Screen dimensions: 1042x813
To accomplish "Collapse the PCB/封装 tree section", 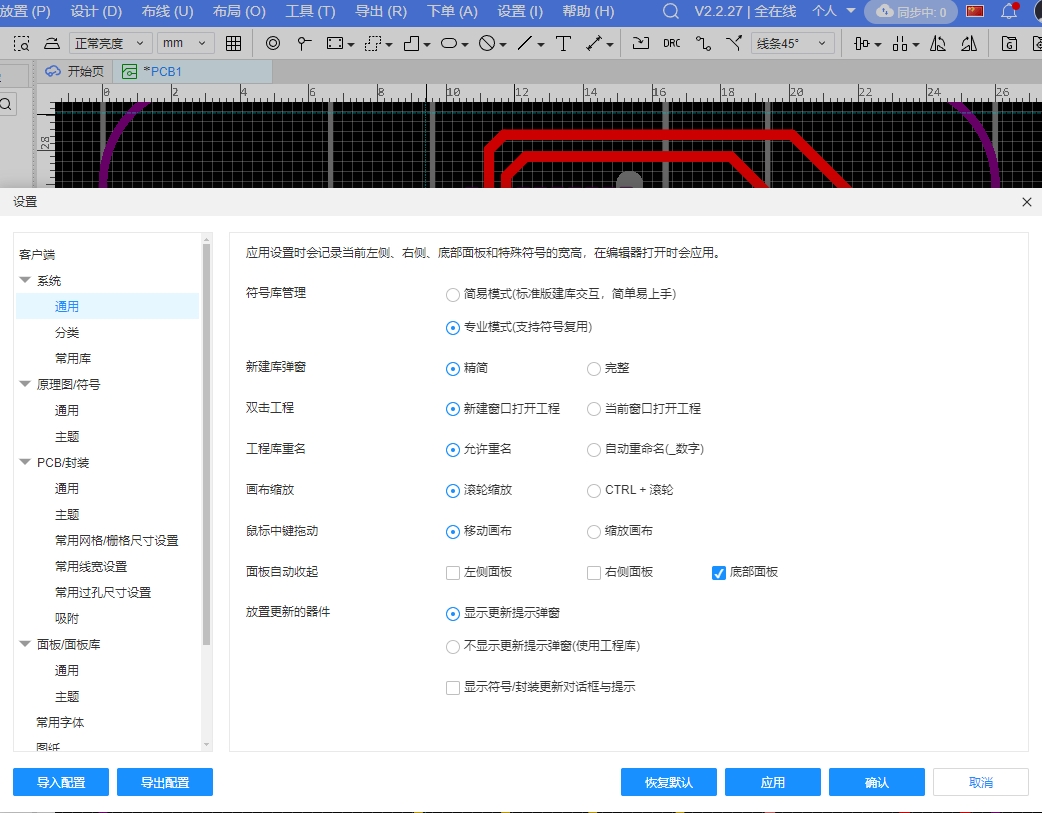I will point(25,462).
